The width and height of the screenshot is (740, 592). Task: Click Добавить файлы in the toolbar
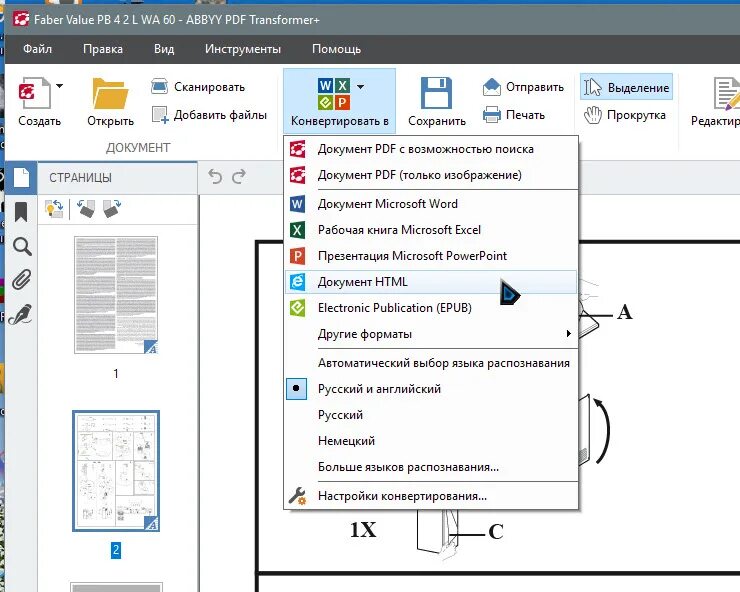coord(209,115)
